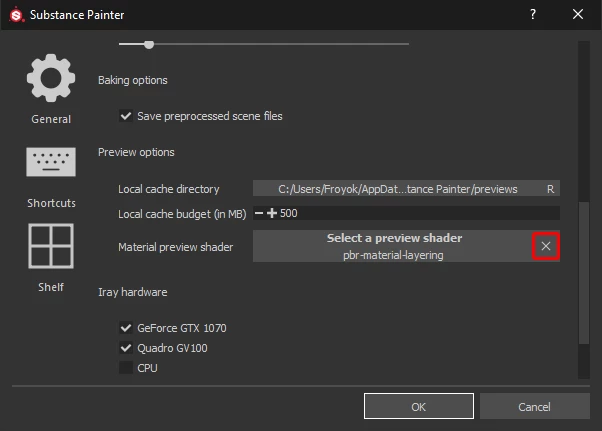Click the Baking options heading
602x431 pixels.
[132, 80]
